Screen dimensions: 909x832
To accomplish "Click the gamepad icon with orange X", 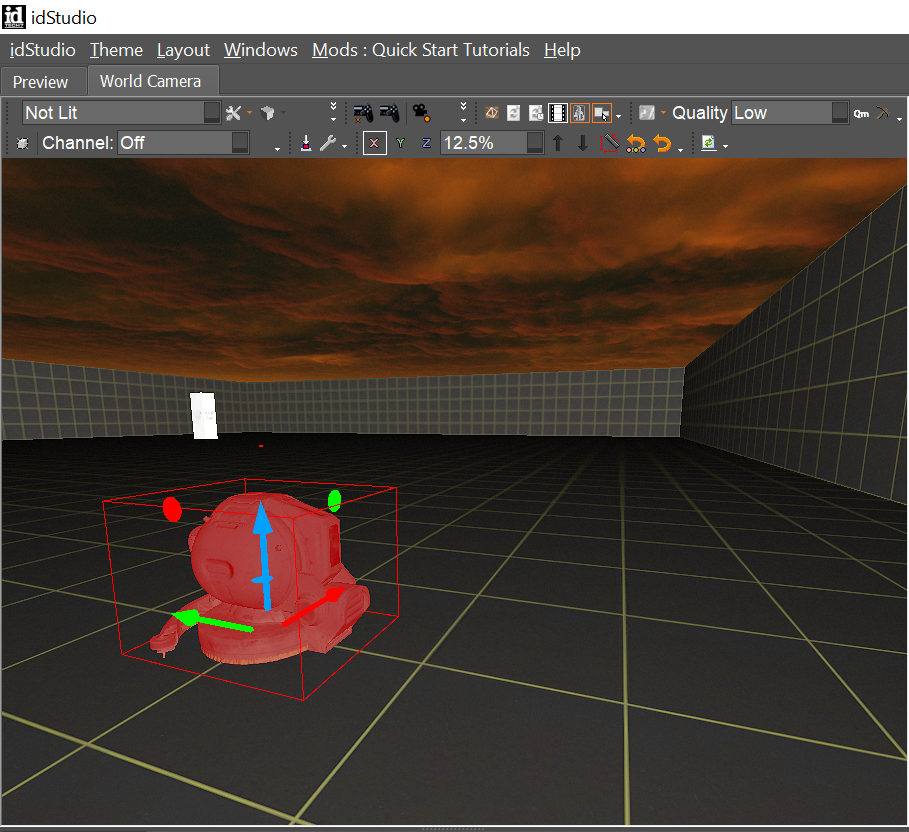I will [363, 113].
